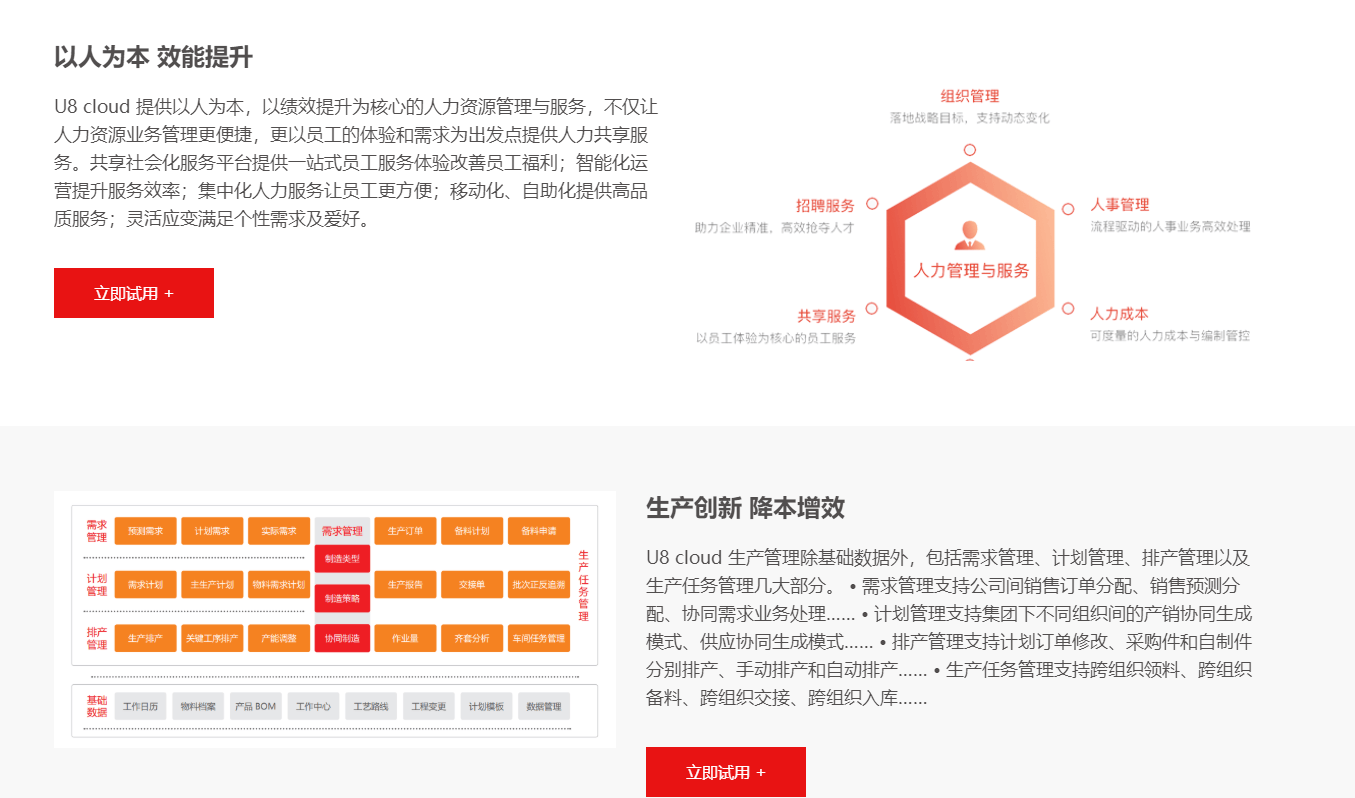Click the 物料档案 gray block
Viewport: 1355px width, 798px height.
tap(198, 706)
